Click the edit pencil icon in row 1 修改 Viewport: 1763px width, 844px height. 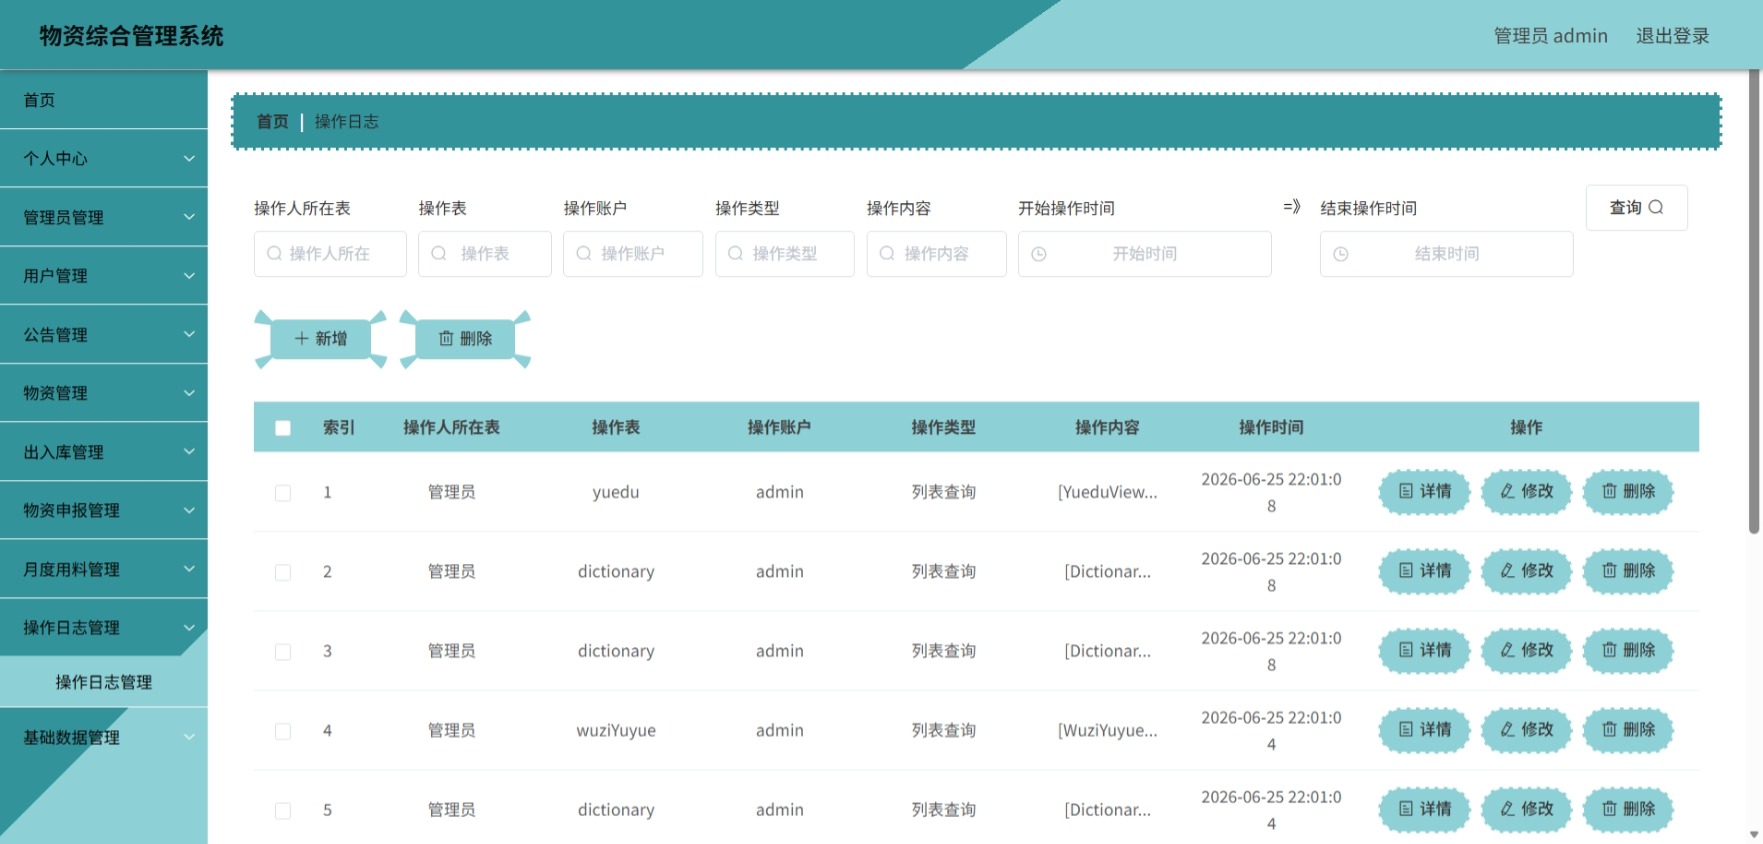coord(1507,491)
